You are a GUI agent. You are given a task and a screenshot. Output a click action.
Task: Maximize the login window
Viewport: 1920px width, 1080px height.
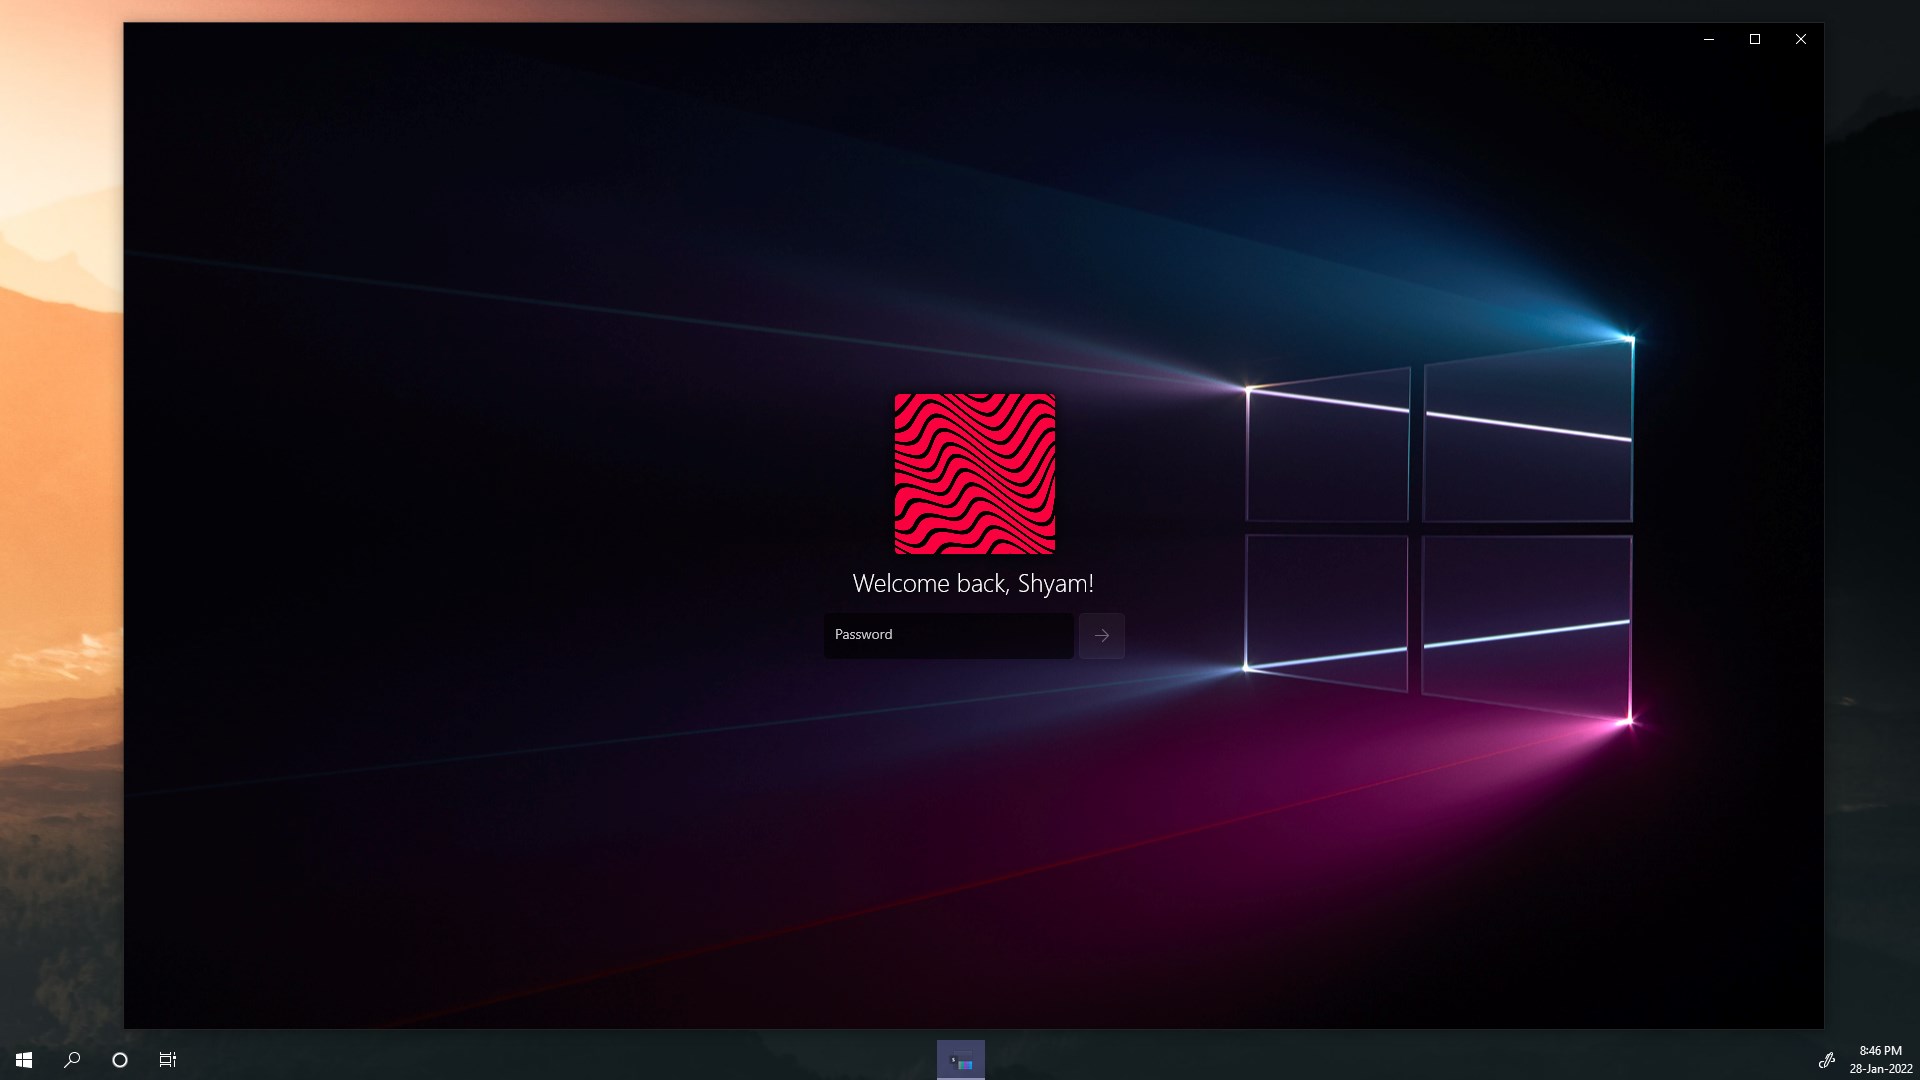[1754, 39]
